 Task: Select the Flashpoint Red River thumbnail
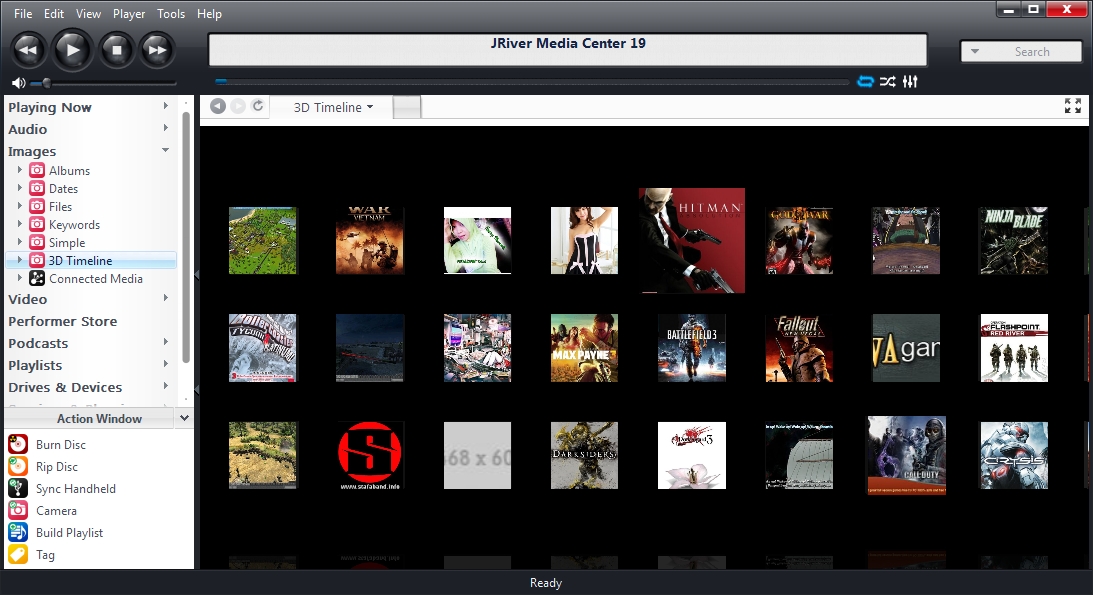coord(1014,348)
